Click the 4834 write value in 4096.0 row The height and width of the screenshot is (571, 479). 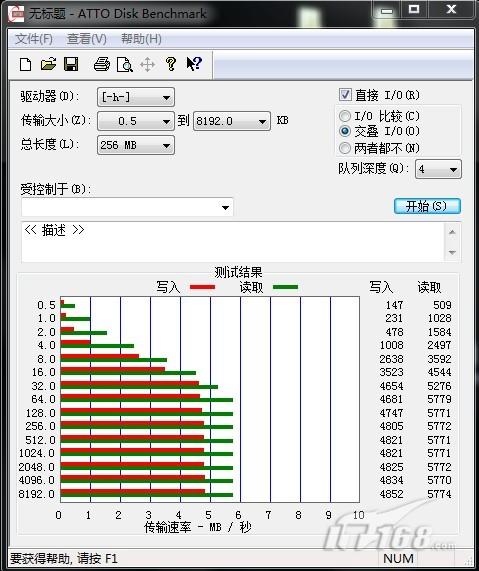pyautogui.click(x=392, y=480)
